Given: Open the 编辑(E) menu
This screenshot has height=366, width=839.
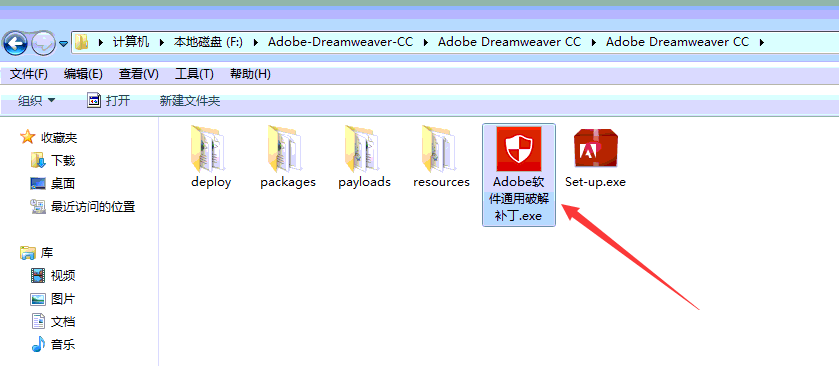Looking at the screenshot, I should coord(83,74).
